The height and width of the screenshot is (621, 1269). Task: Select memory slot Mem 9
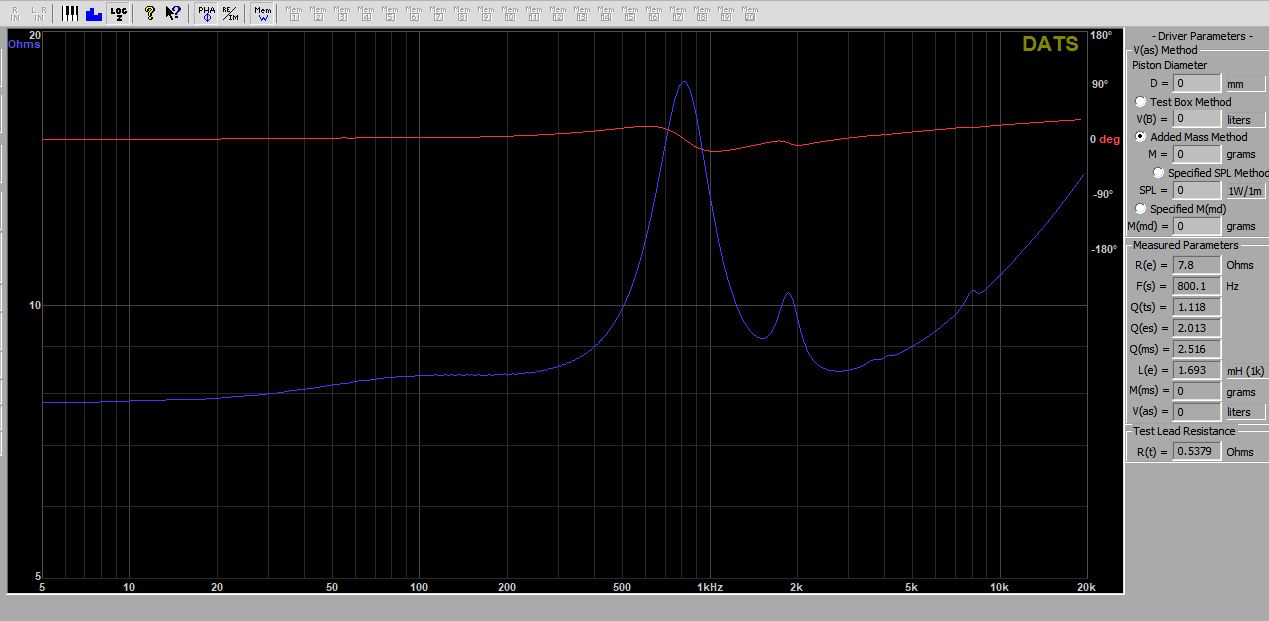point(486,13)
